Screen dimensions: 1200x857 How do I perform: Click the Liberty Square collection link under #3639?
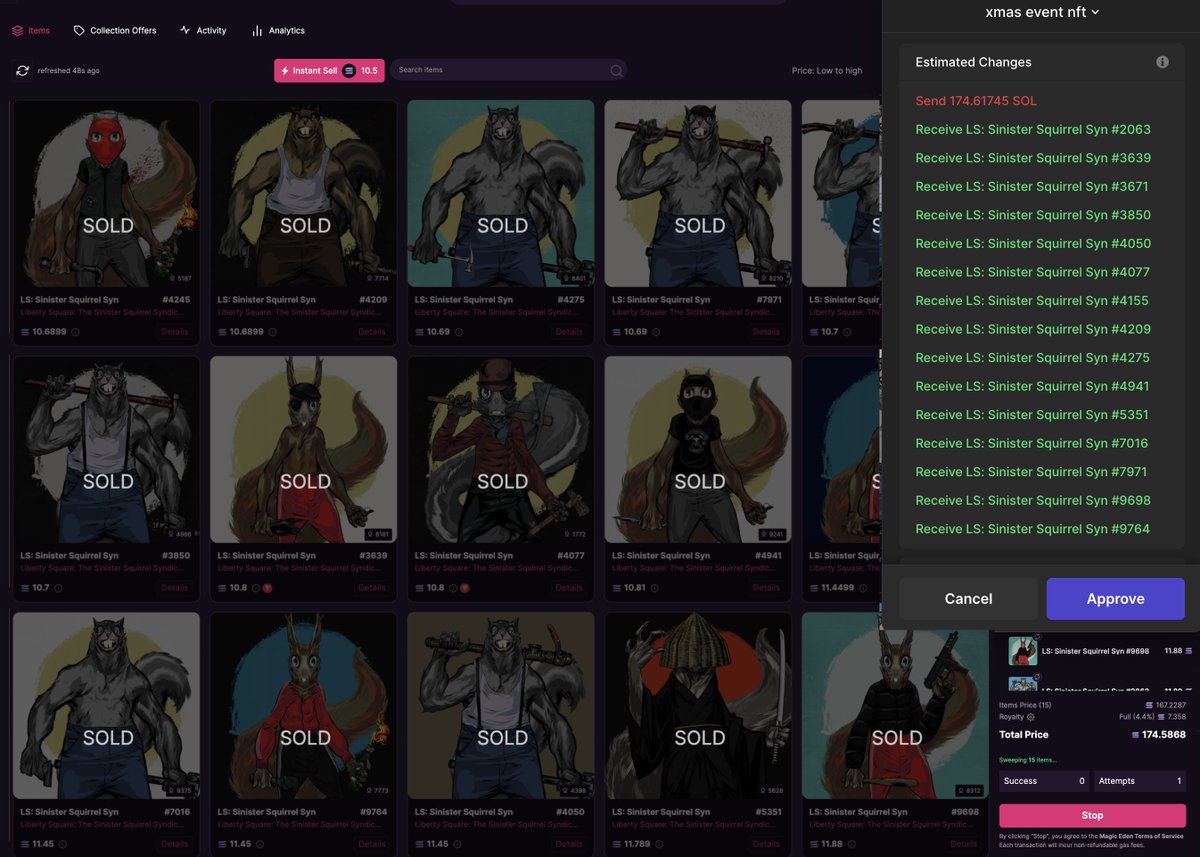click(300, 568)
